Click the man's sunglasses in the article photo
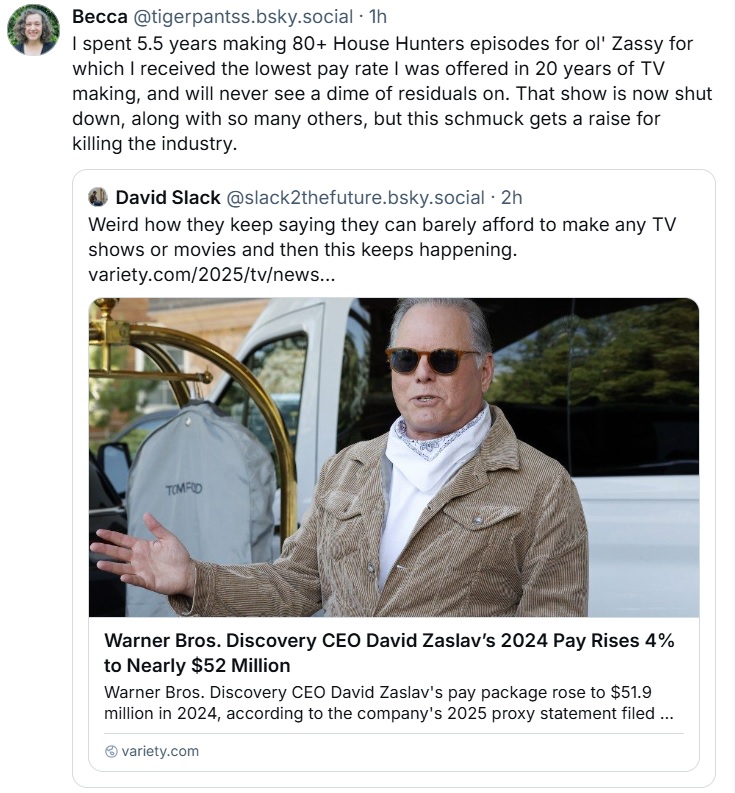Viewport: 735px width, 793px height. tap(432, 360)
